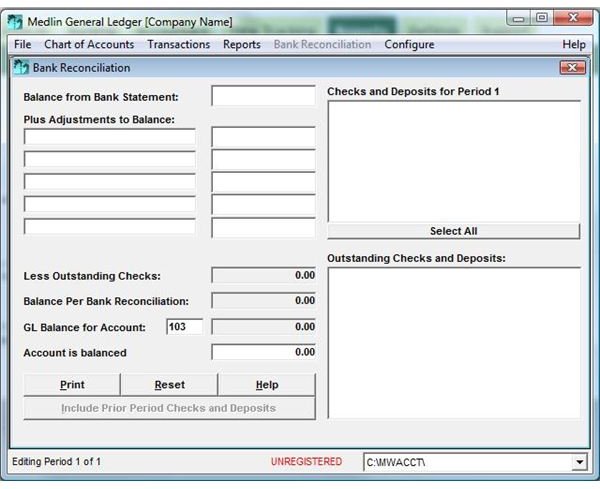Click the fourth adjustment description field
Image resolution: width=600 pixels, height=489 pixels.
tap(110, 204)
